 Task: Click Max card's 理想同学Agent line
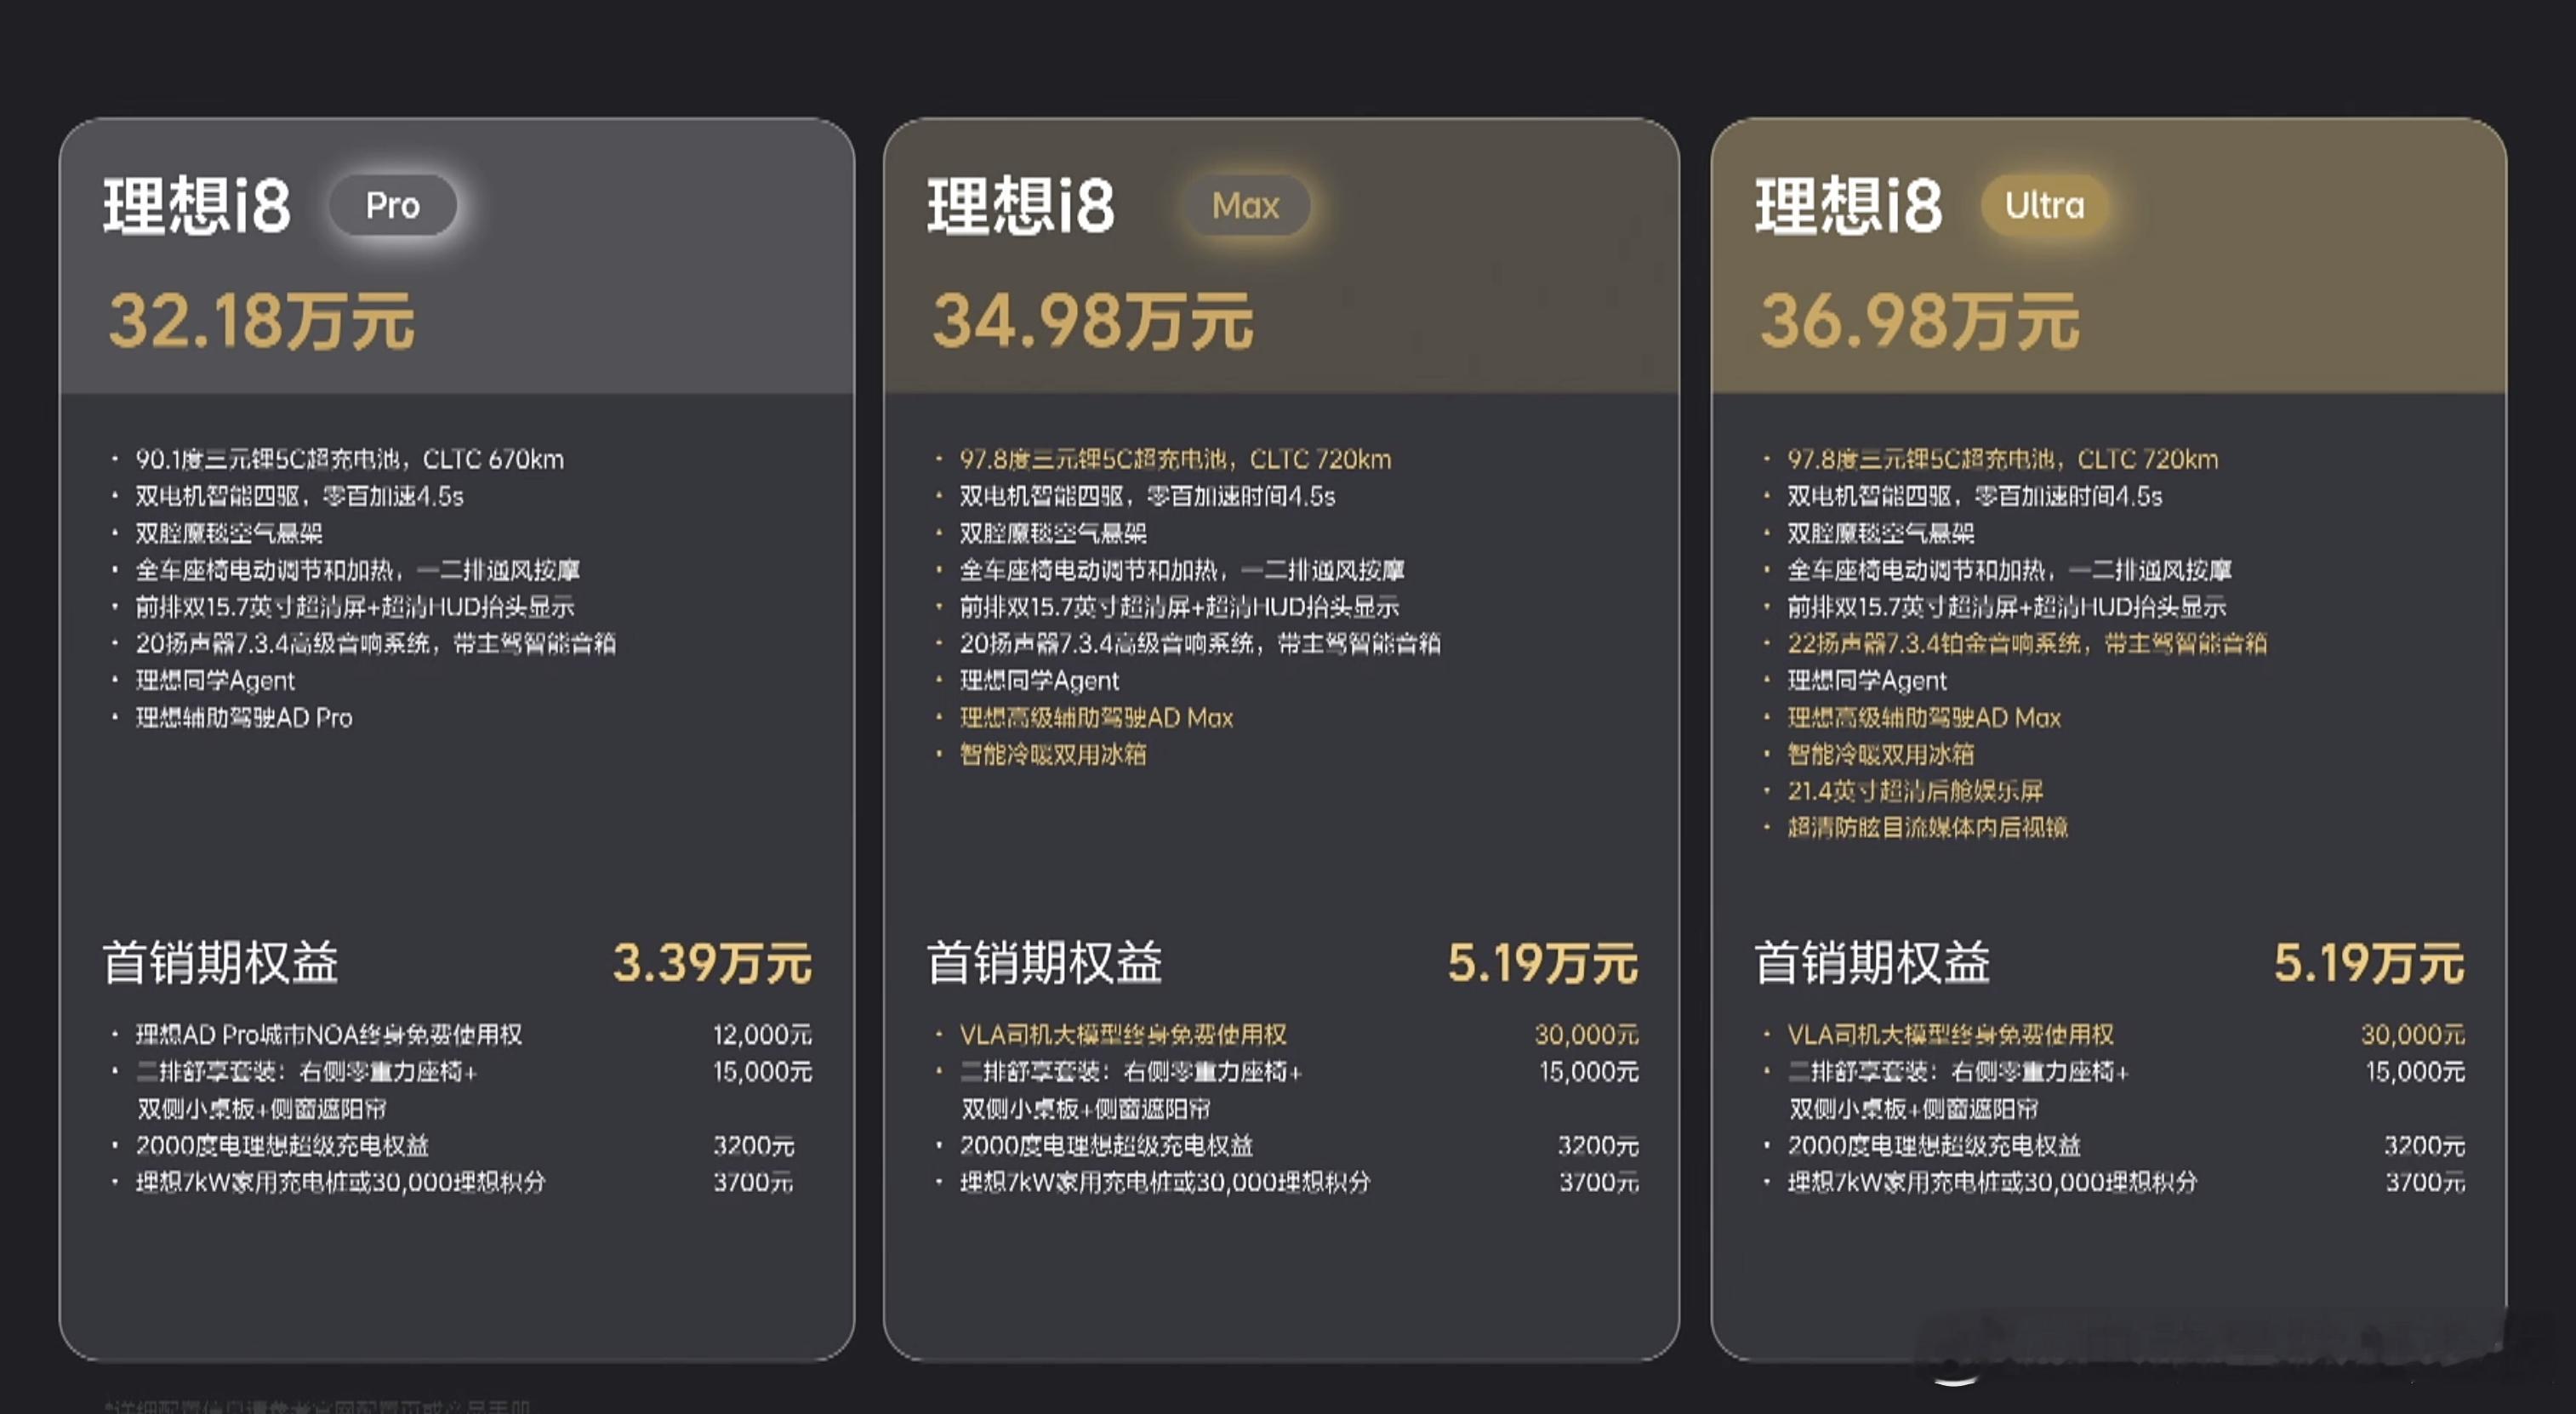1039,680
